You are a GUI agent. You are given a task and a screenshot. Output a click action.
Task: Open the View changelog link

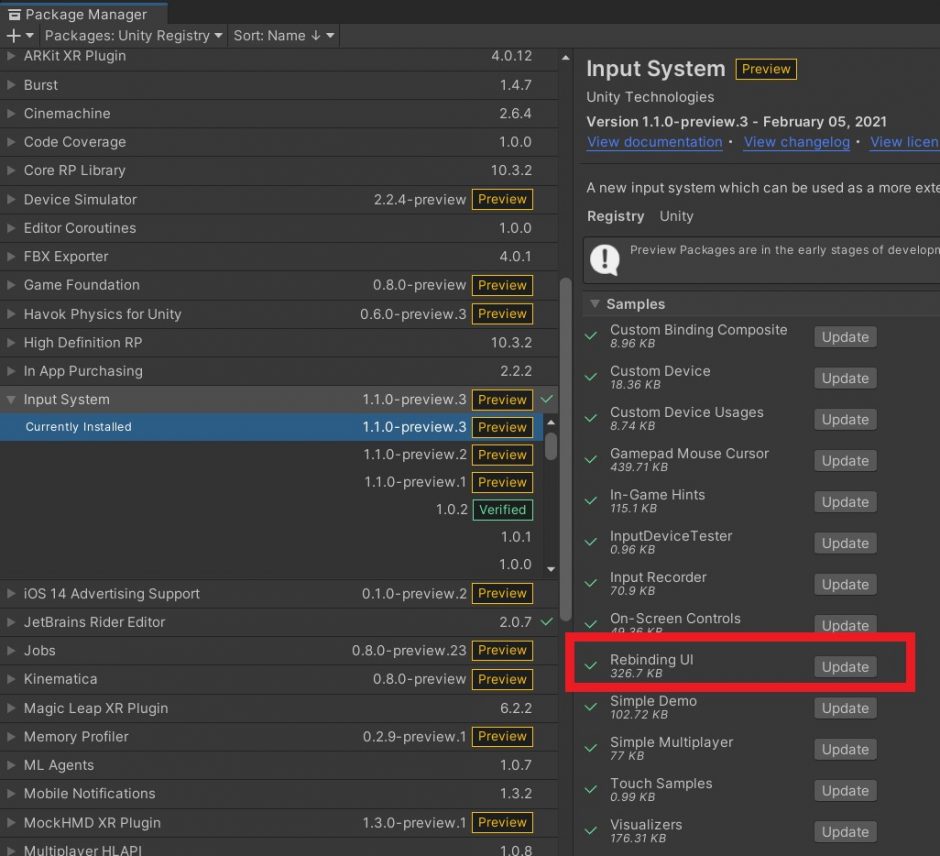pyautogui.click(x=797, y=142)
